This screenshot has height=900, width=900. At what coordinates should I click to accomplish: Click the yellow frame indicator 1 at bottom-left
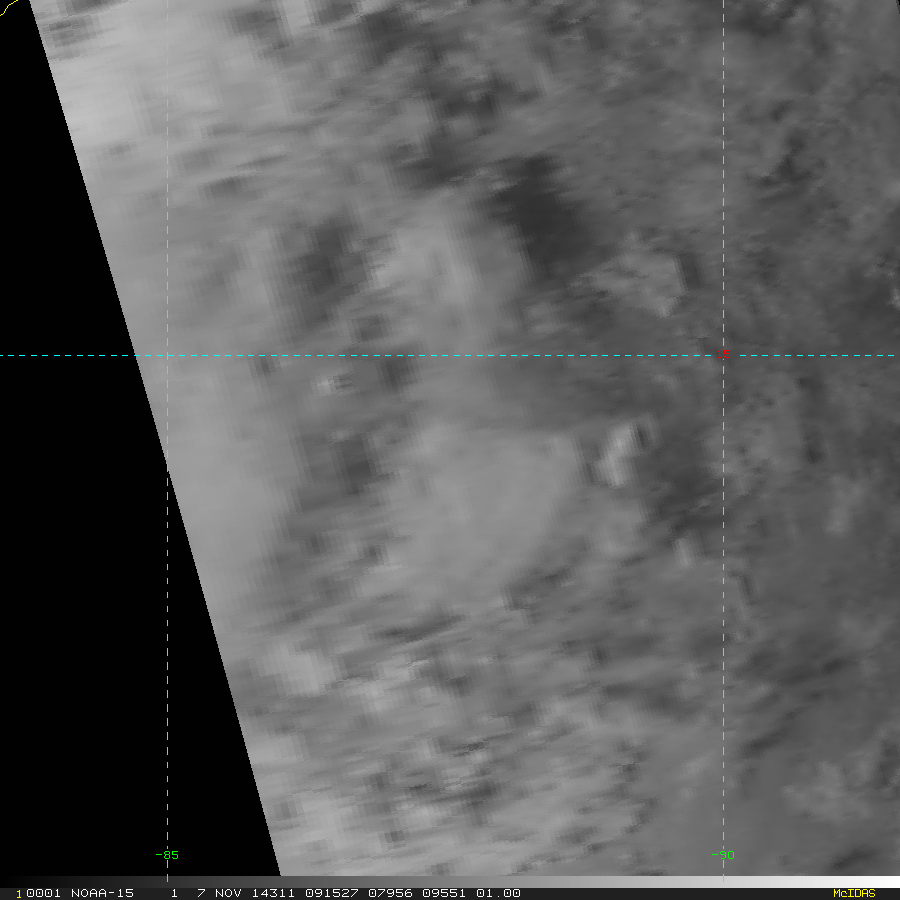coord(19,894)
